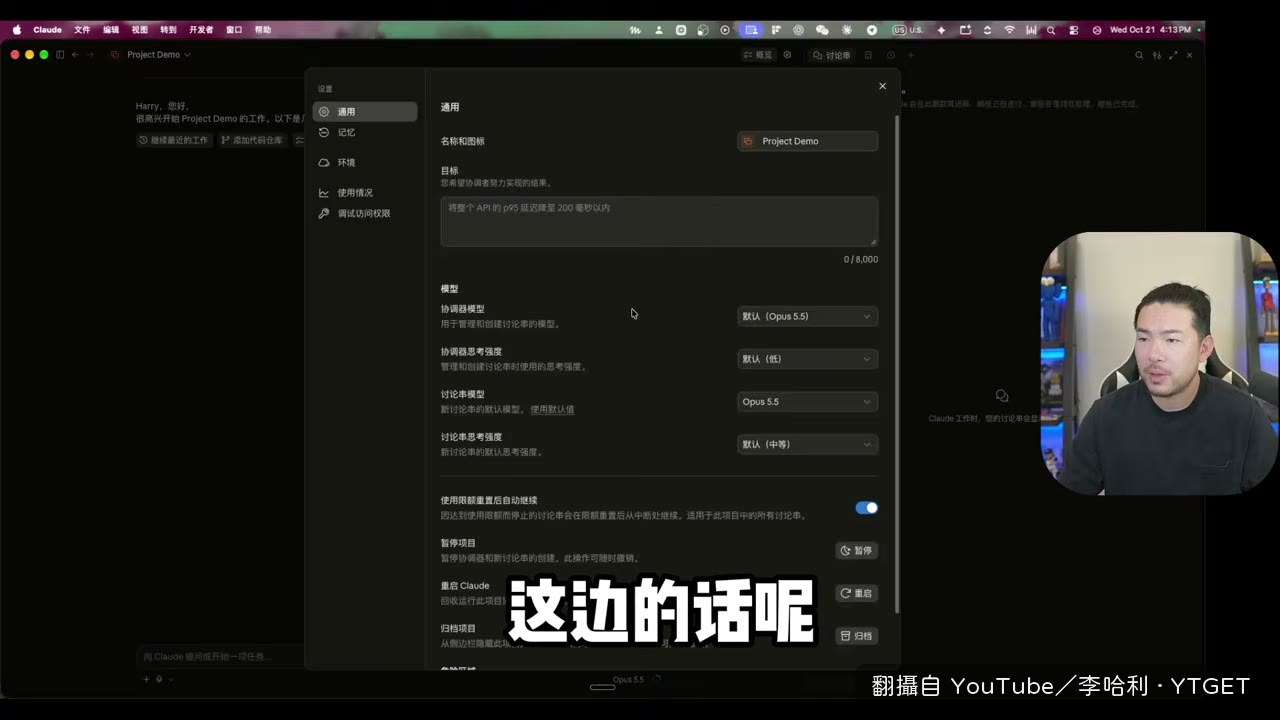
Task: Click the 使用默认值 link under 讨论串模型
Action: point(552,410)
